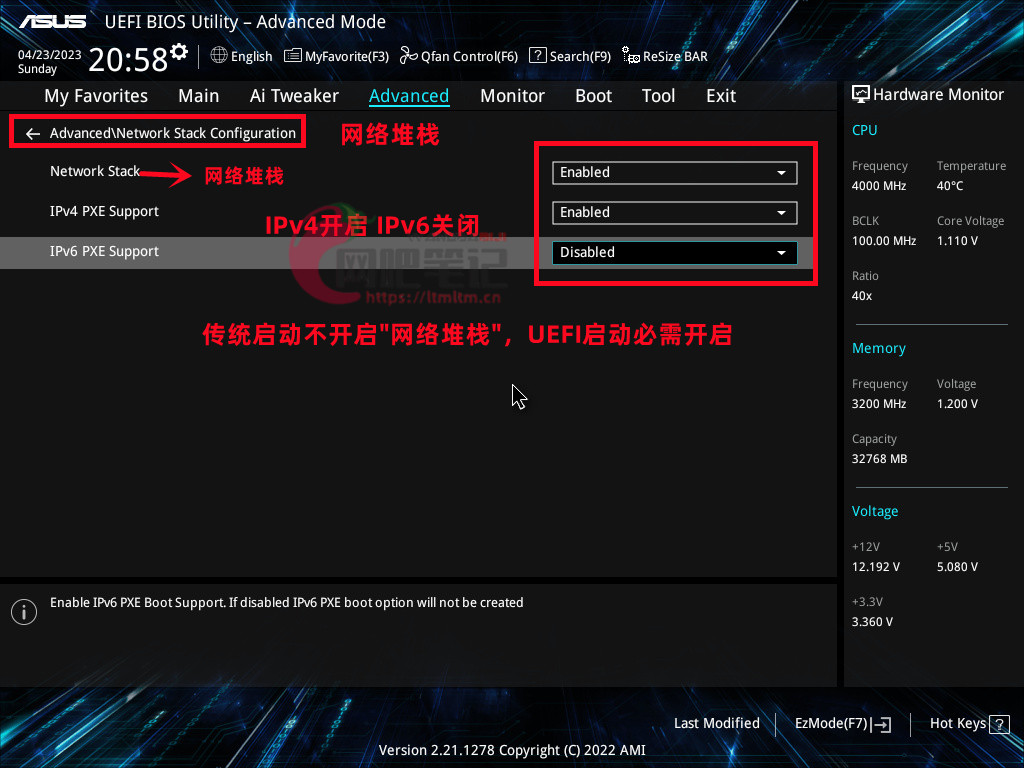Click the 04/23/2023 date text
1024x768 pixels.
[50, 55]
